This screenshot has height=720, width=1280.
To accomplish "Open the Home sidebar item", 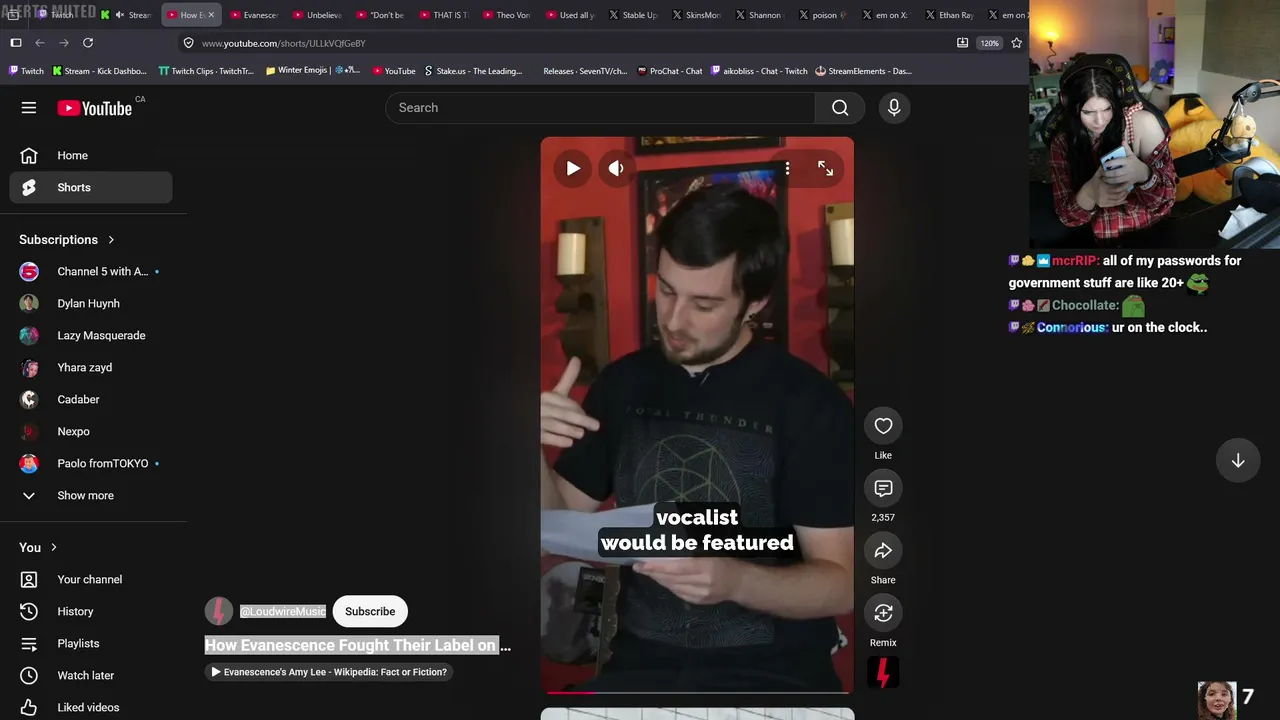I will click(91, 156).
